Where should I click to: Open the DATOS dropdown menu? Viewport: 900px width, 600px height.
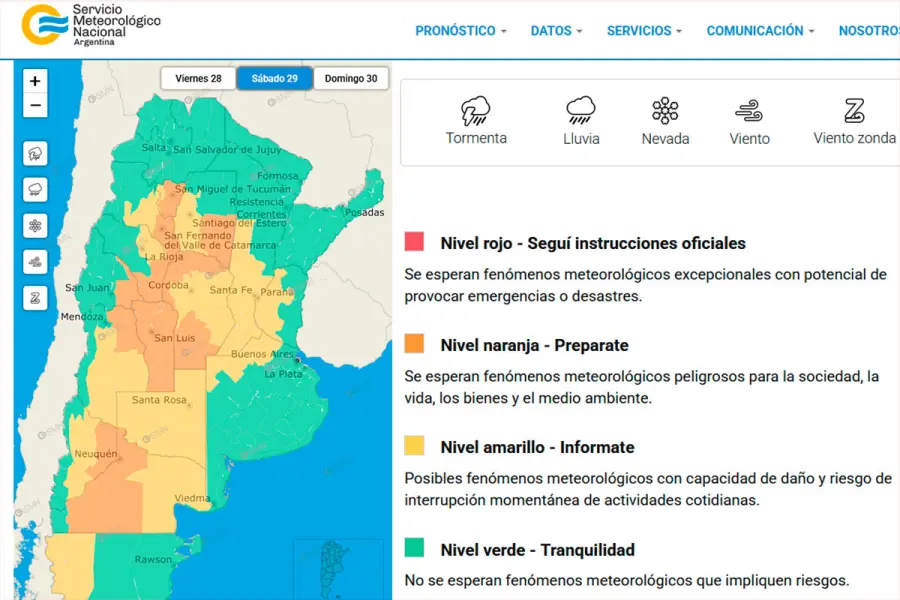(x=556, y=31)
